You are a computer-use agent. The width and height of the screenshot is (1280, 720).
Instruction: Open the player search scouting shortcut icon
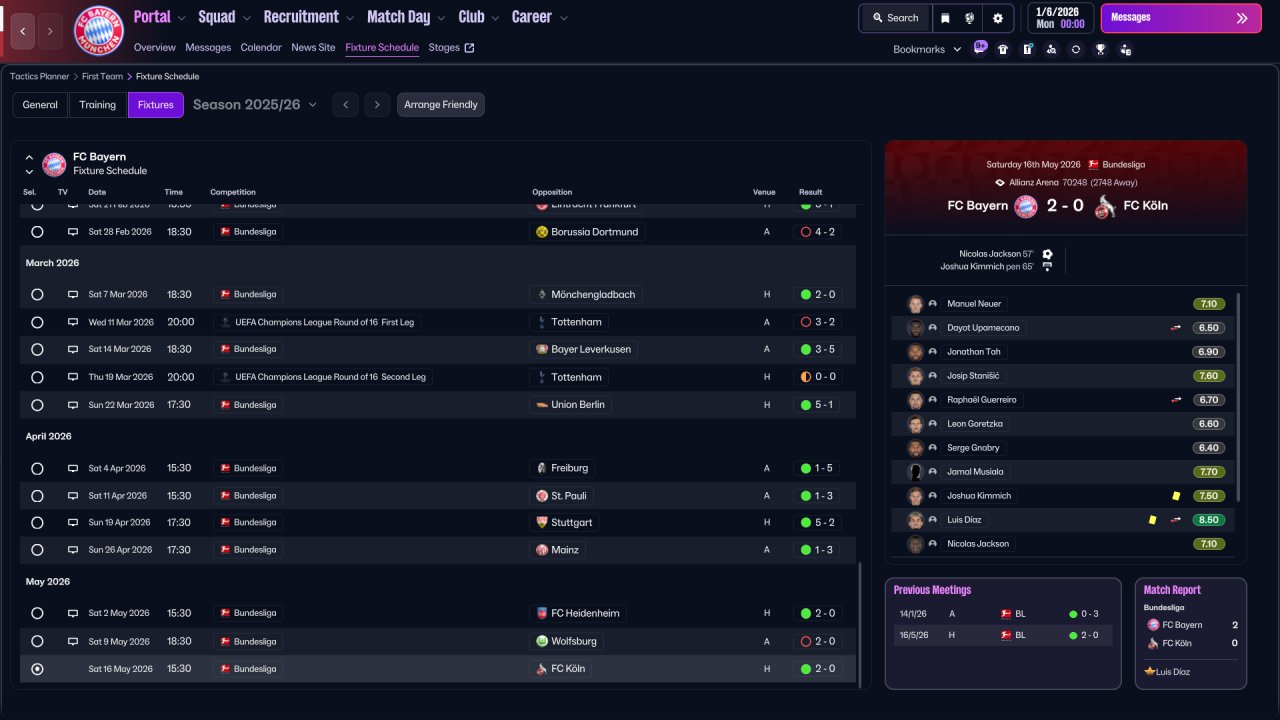[x=1051, y=49]
